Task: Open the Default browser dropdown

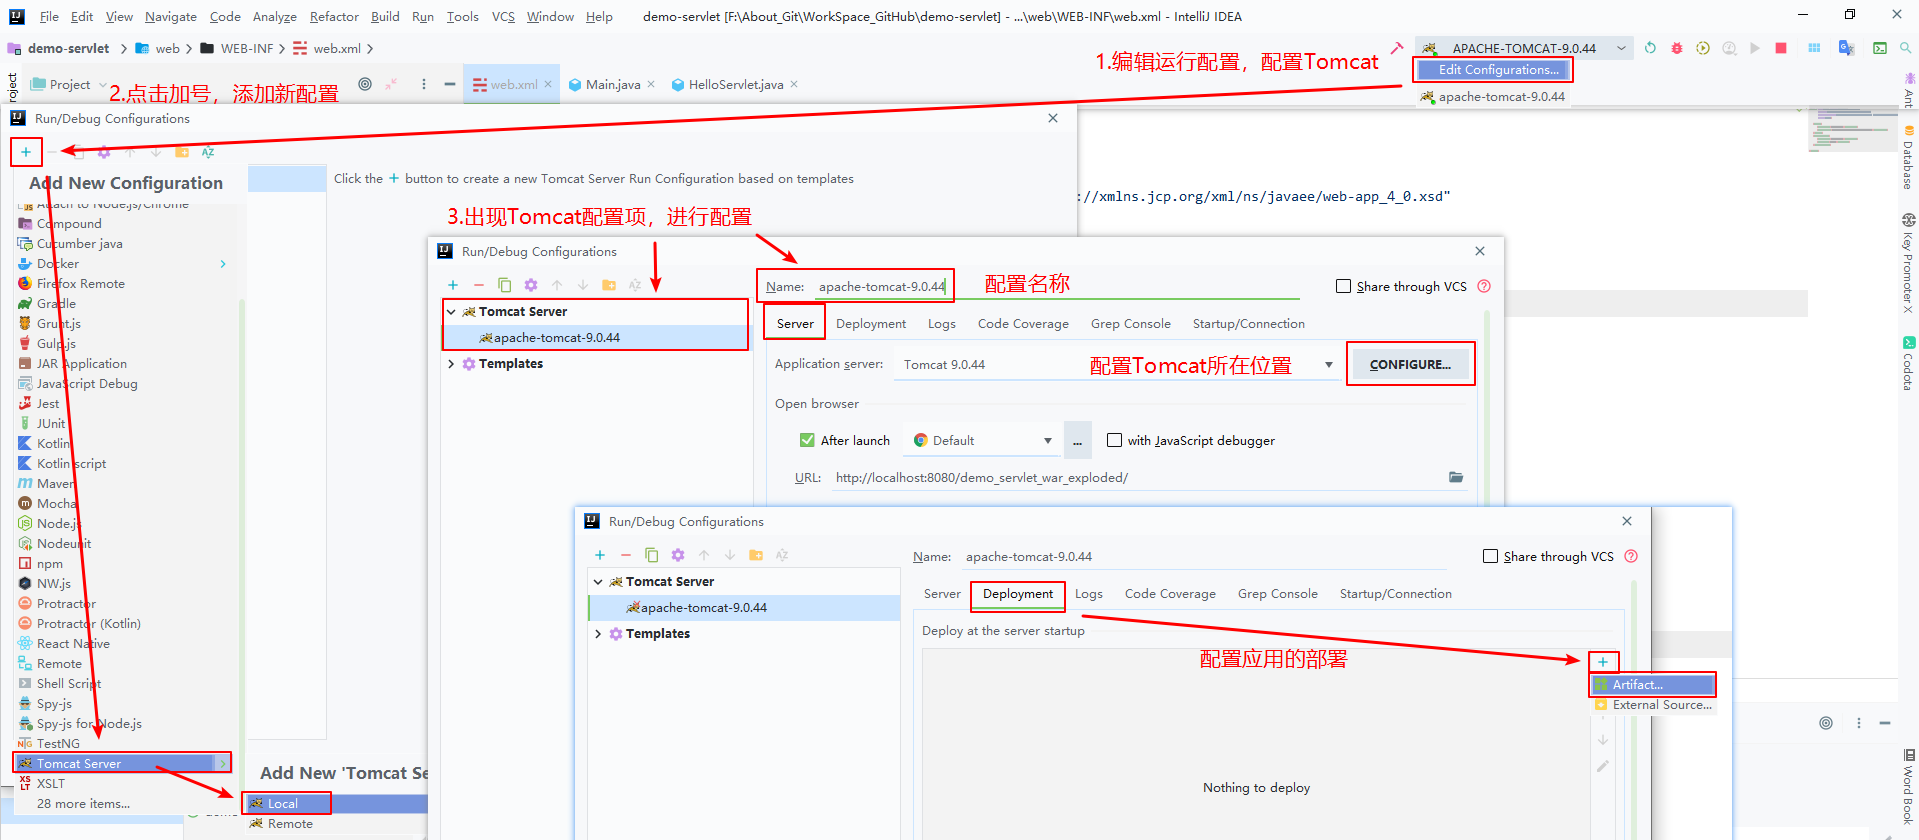Action: 981,440
